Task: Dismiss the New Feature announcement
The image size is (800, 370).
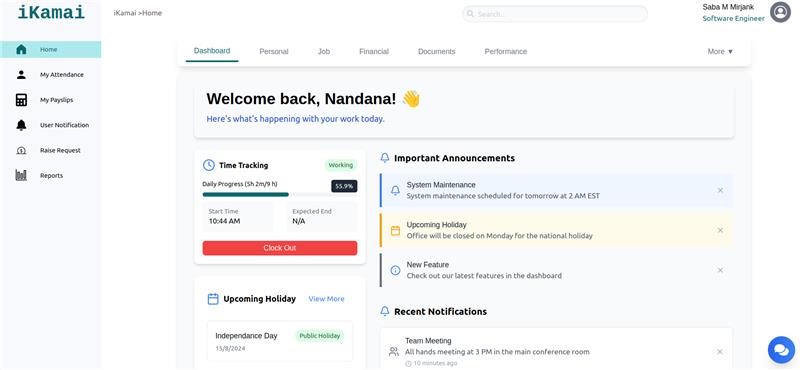Action: pyautogui.click(x=720, y=270)
